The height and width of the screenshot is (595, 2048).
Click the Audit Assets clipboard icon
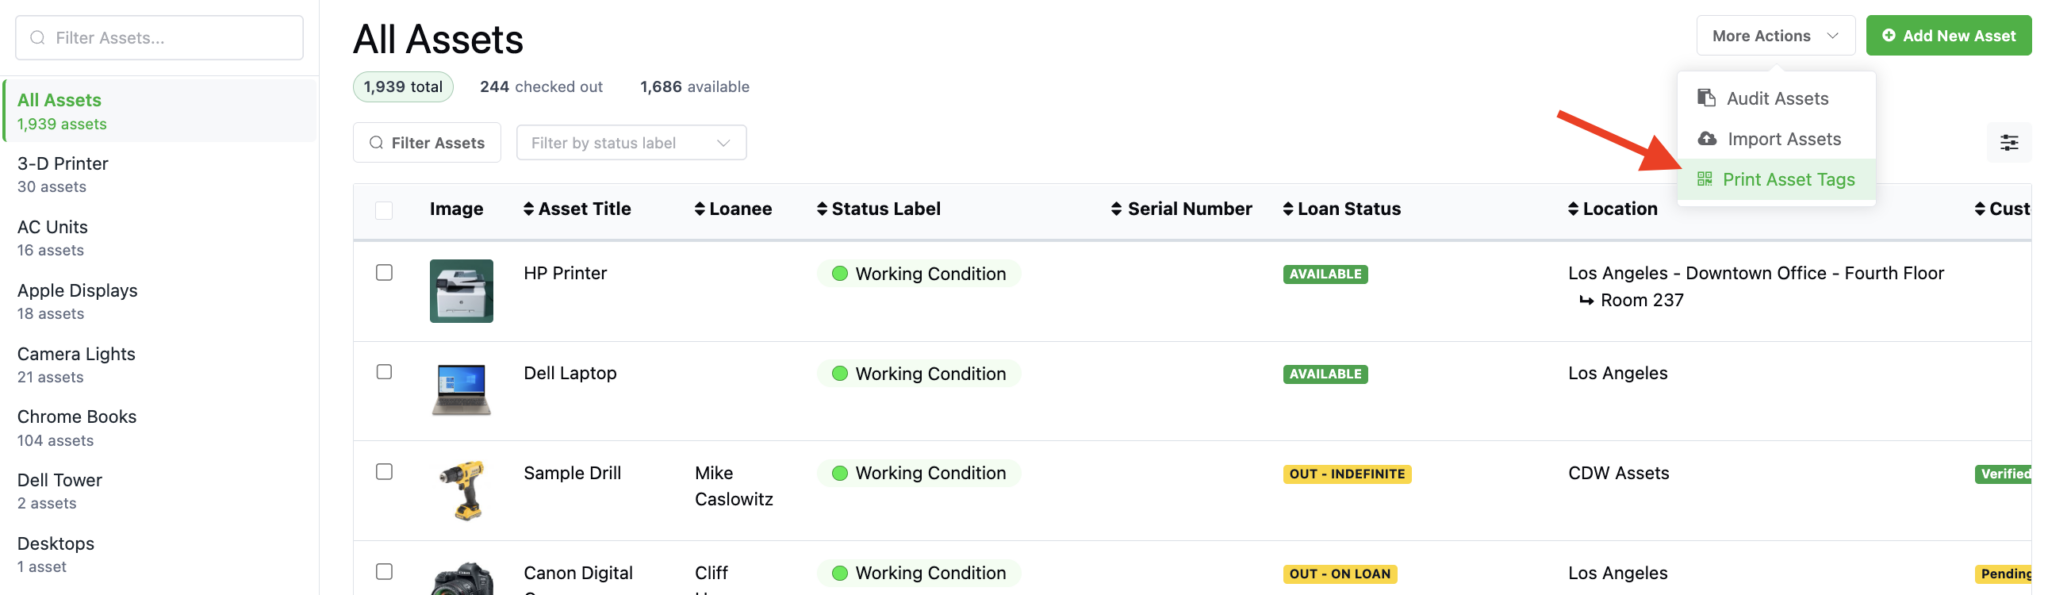1706,98
